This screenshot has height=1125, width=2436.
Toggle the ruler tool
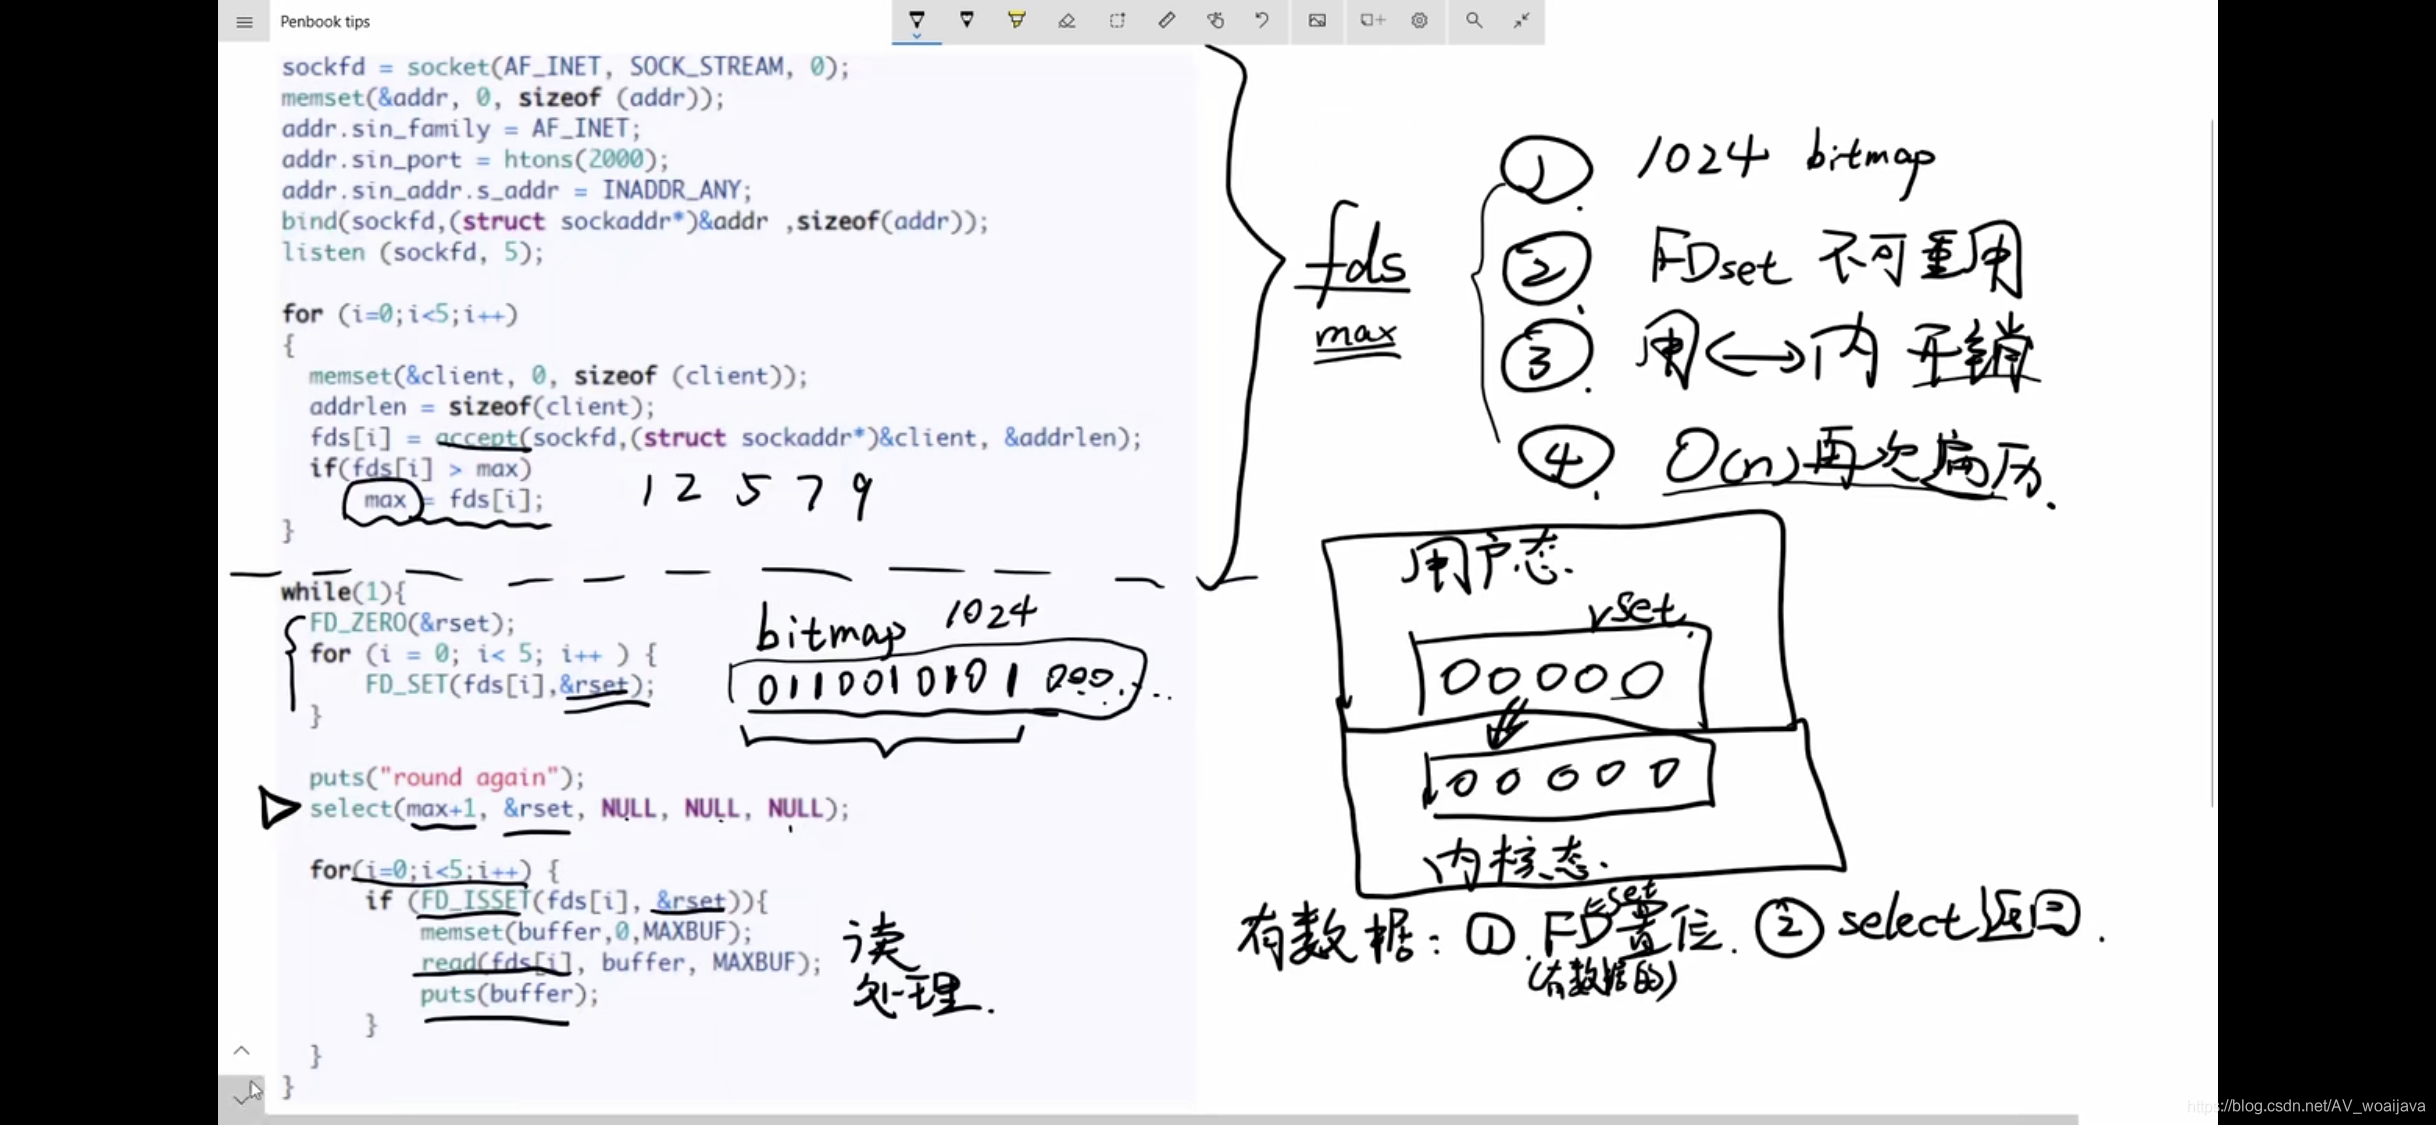pyautogui.click(x=1166, y=20)
